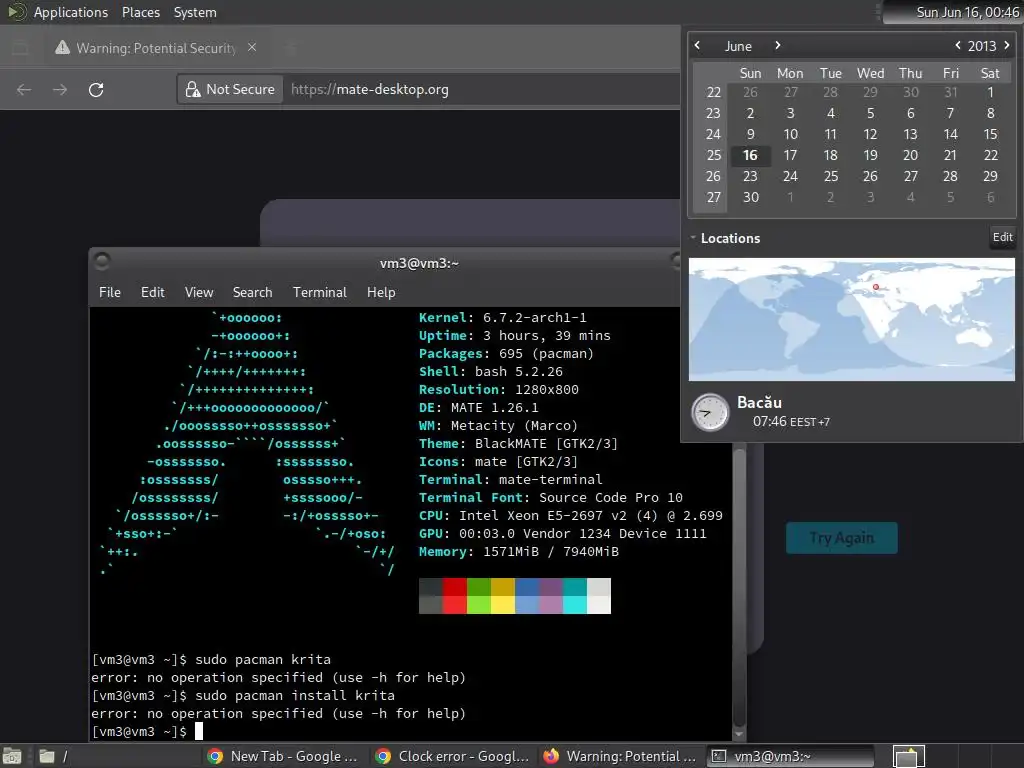Click the MATE logo icon in the top panel
The width and height of the screenshot is (1024, 768).
(16, 12)
